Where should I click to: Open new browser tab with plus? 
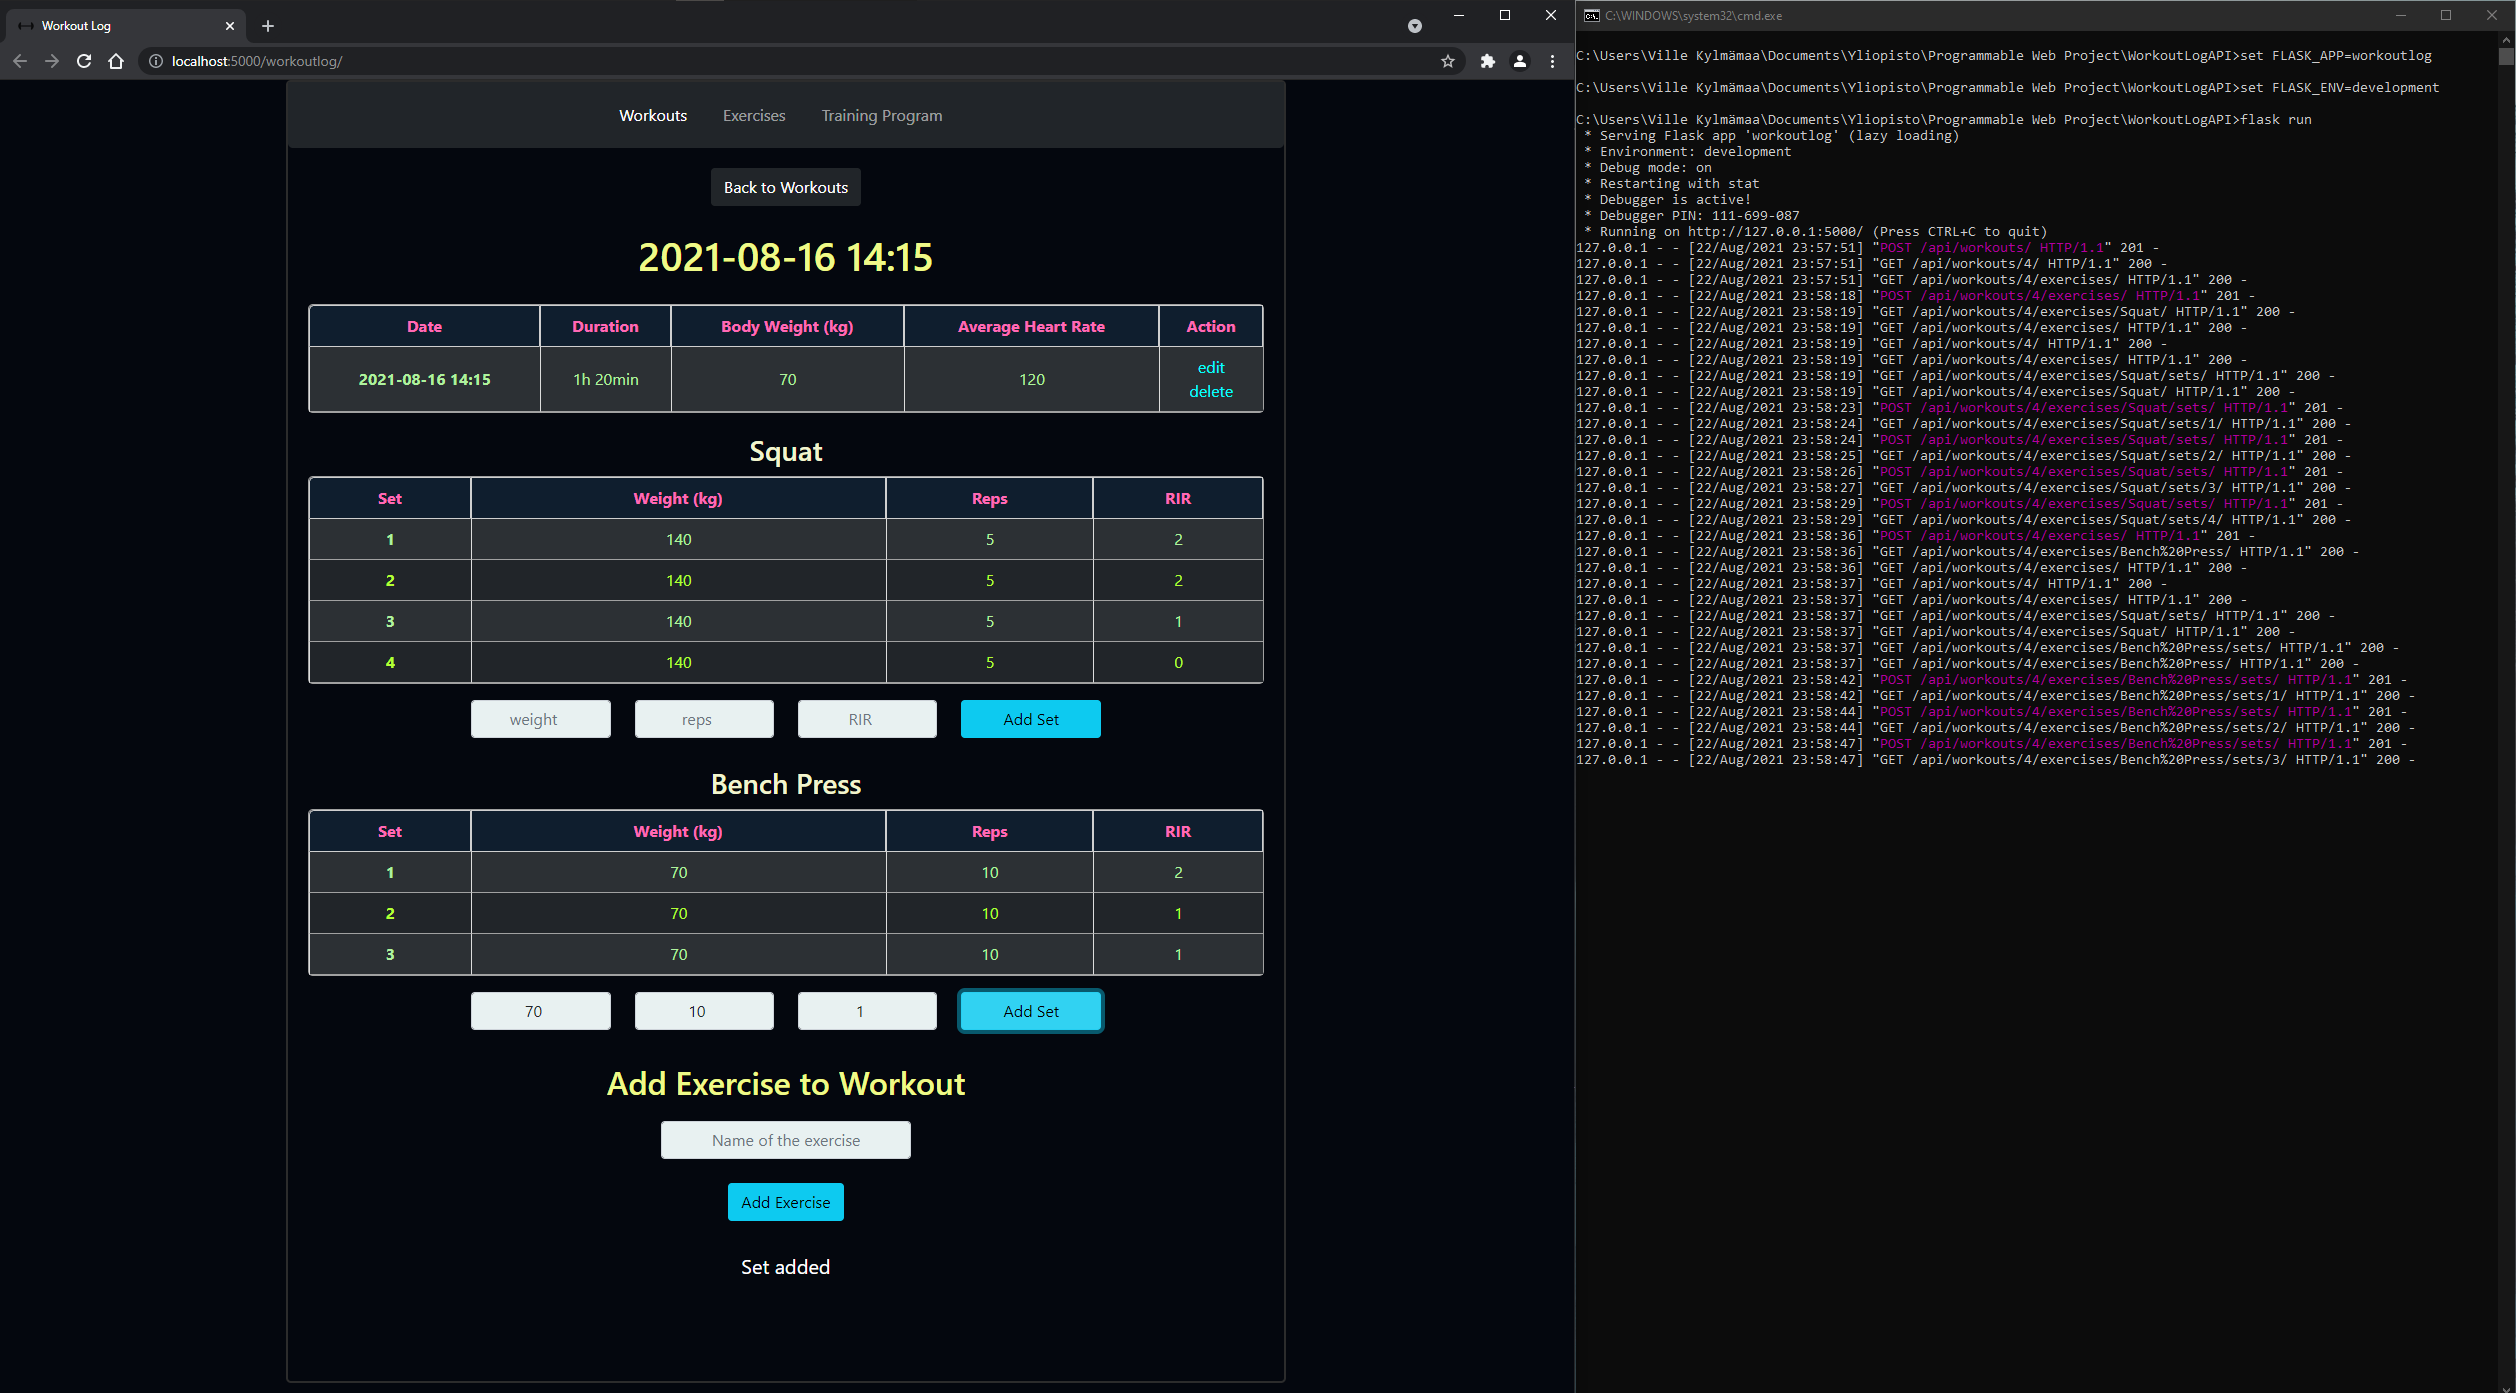coord(267,26)
